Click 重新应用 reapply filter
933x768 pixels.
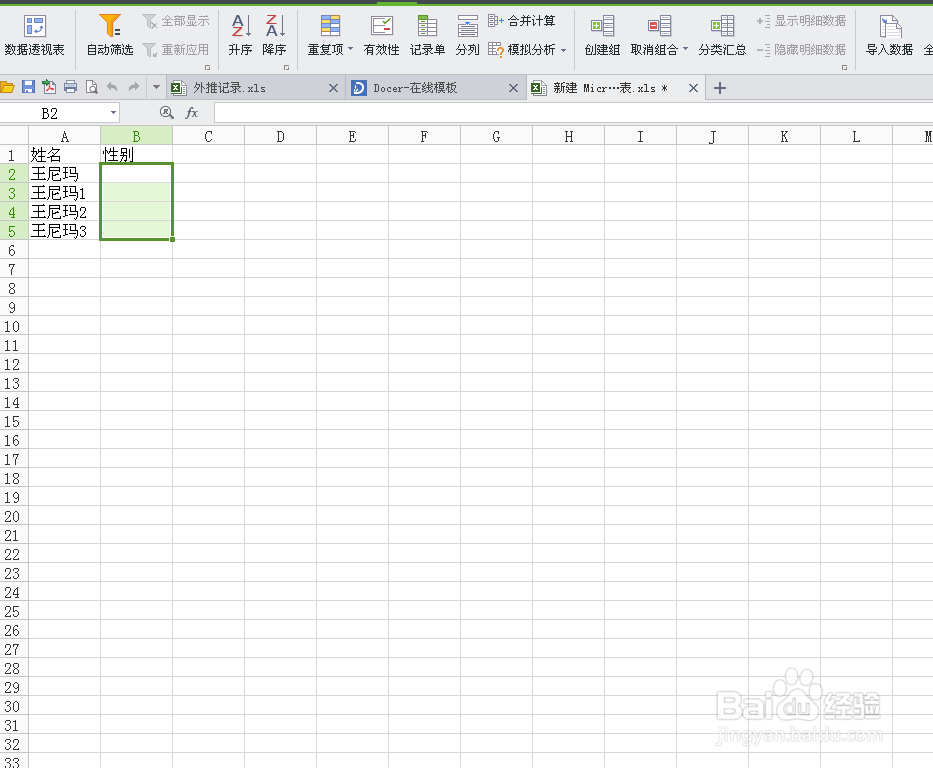(176, 50)
